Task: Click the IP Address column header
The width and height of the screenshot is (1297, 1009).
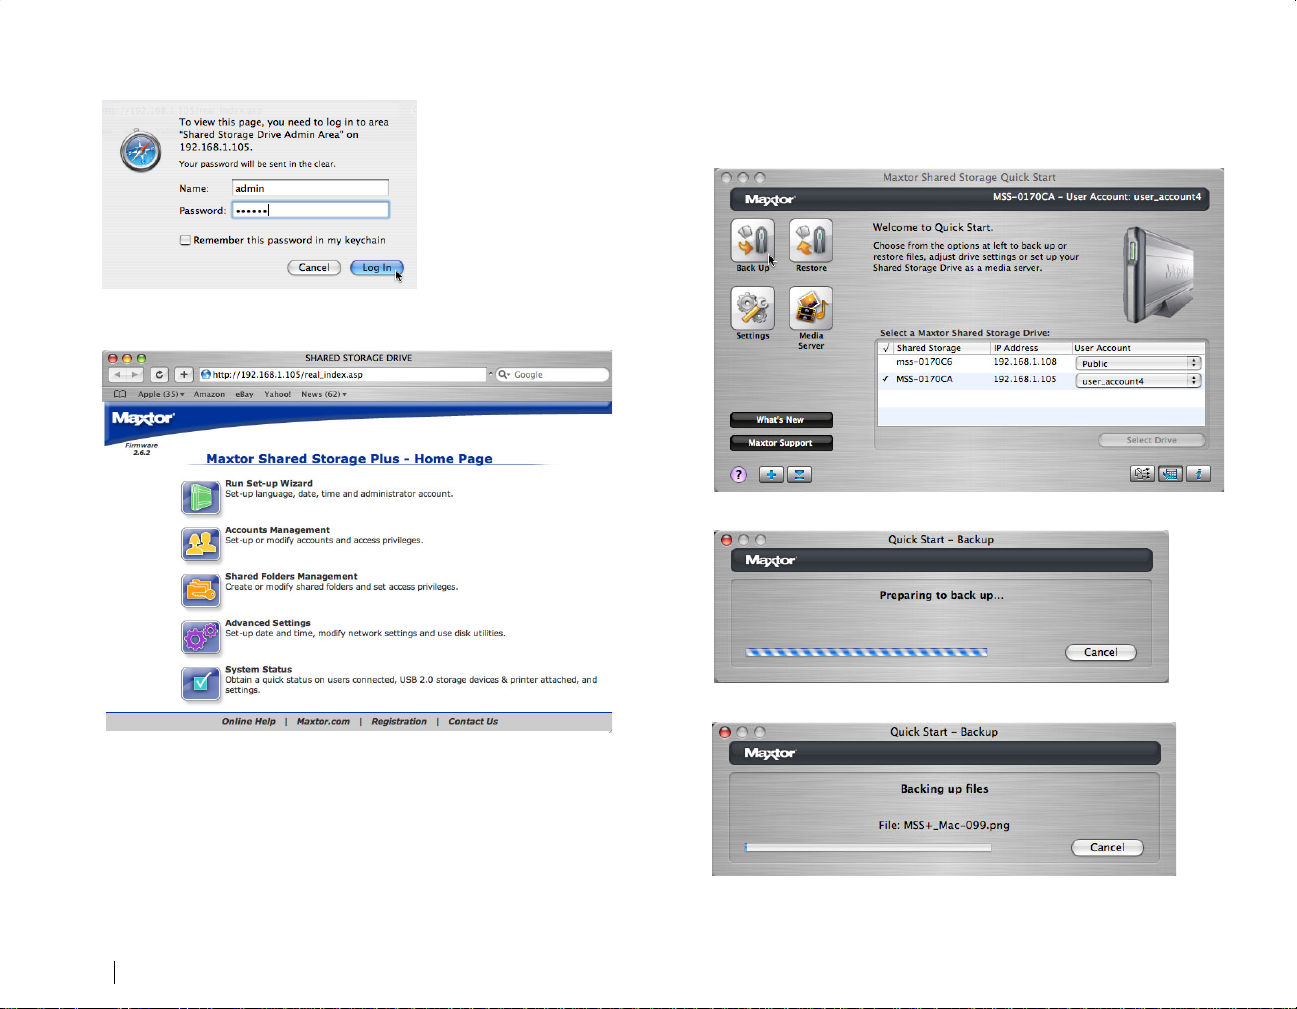Action: (1031, 348)
